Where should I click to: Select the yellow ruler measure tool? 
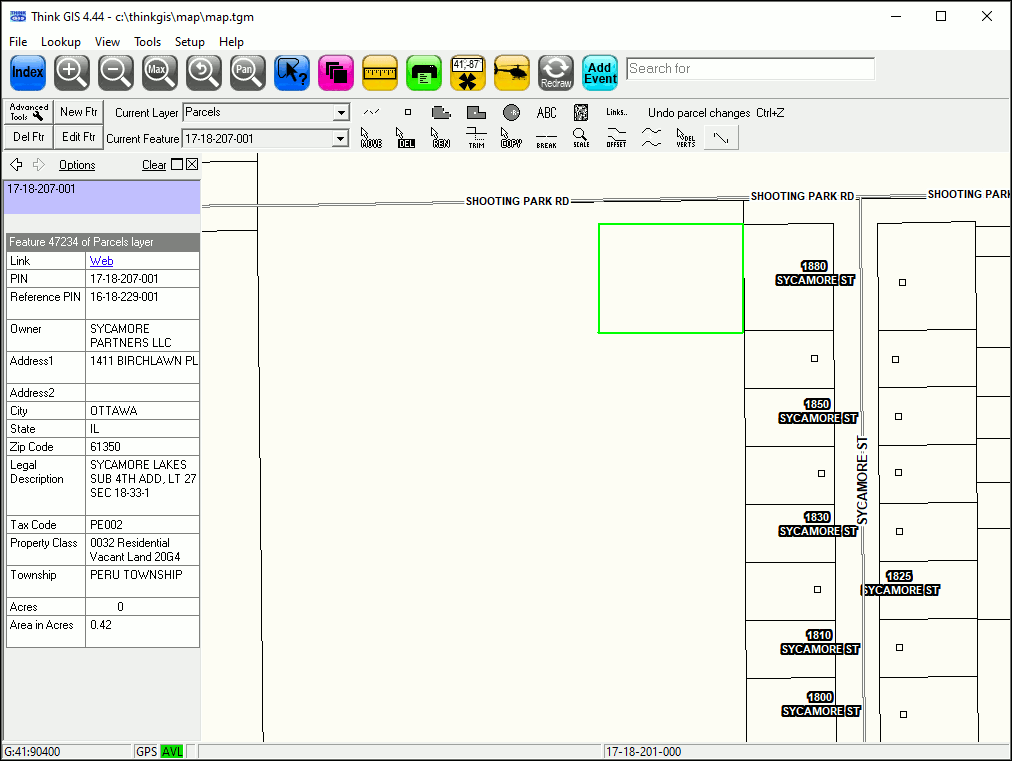click(x=380, y=72)
